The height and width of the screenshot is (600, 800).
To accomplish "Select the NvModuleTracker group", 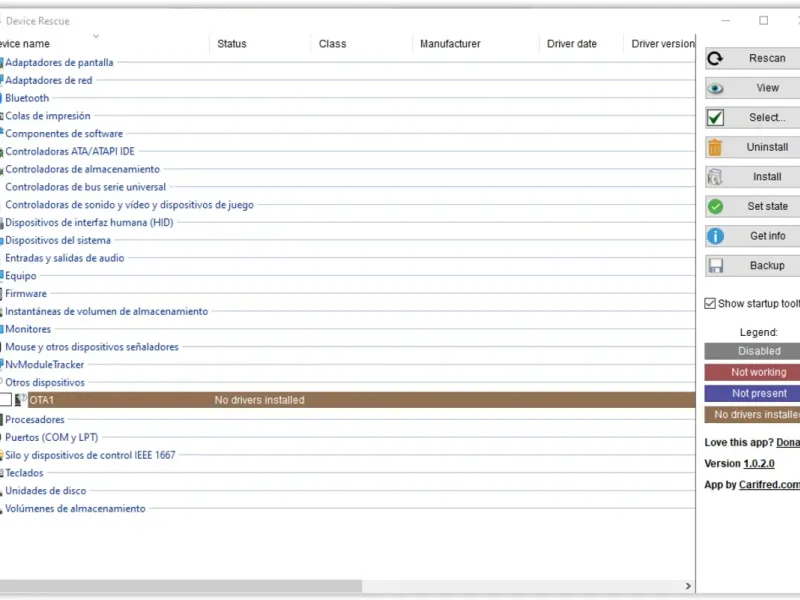I will click(x=44, y=365).
